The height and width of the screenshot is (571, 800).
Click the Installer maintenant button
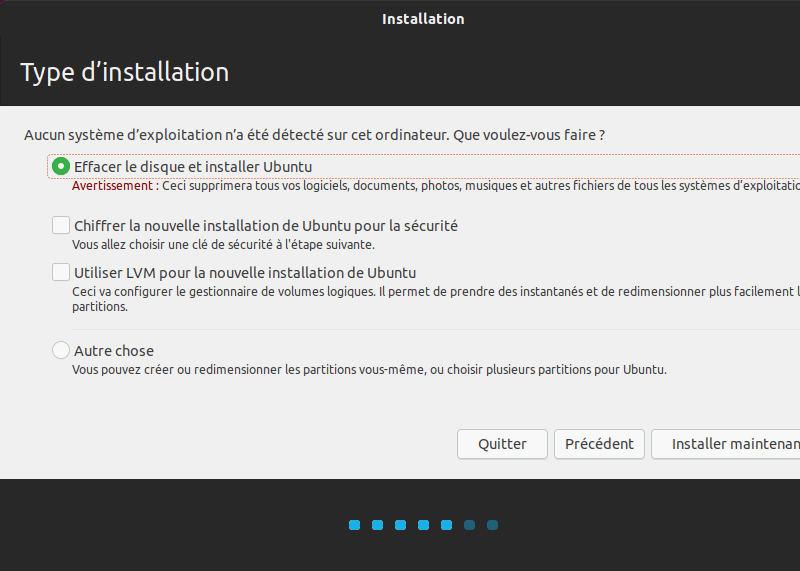click(728, 444)
